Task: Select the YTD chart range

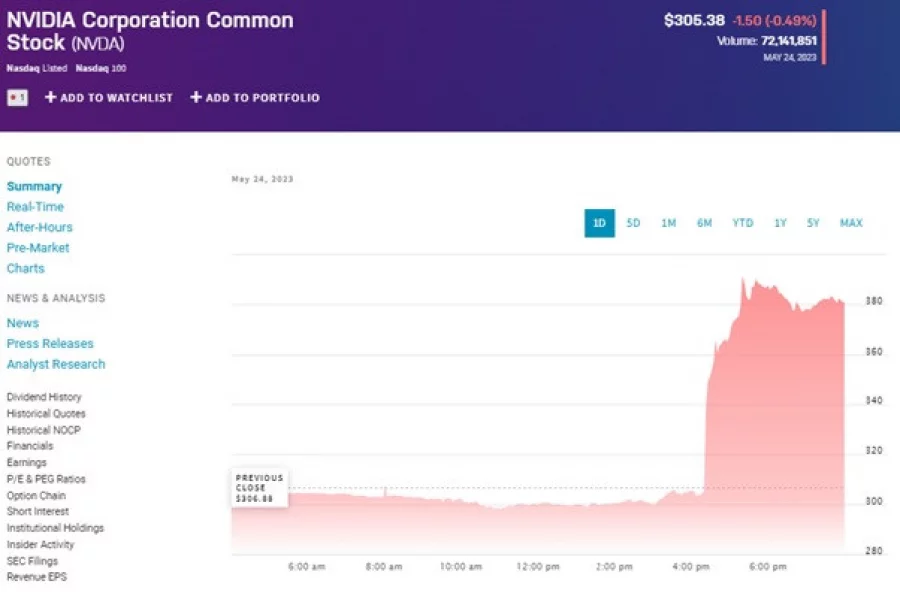Action: 742,223
